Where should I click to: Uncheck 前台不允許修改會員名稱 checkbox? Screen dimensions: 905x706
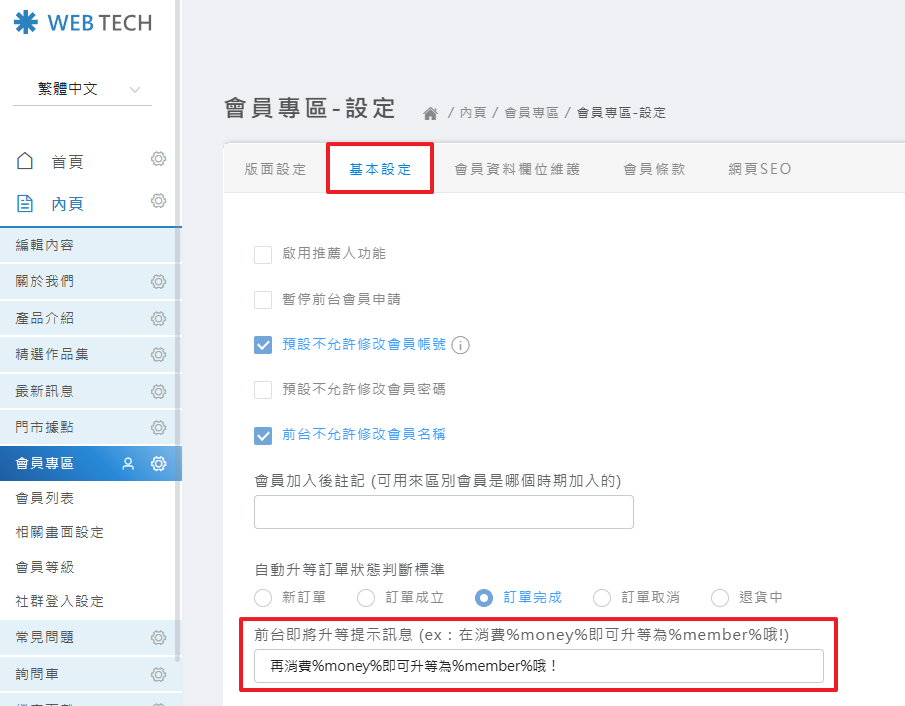pos(263,435)
